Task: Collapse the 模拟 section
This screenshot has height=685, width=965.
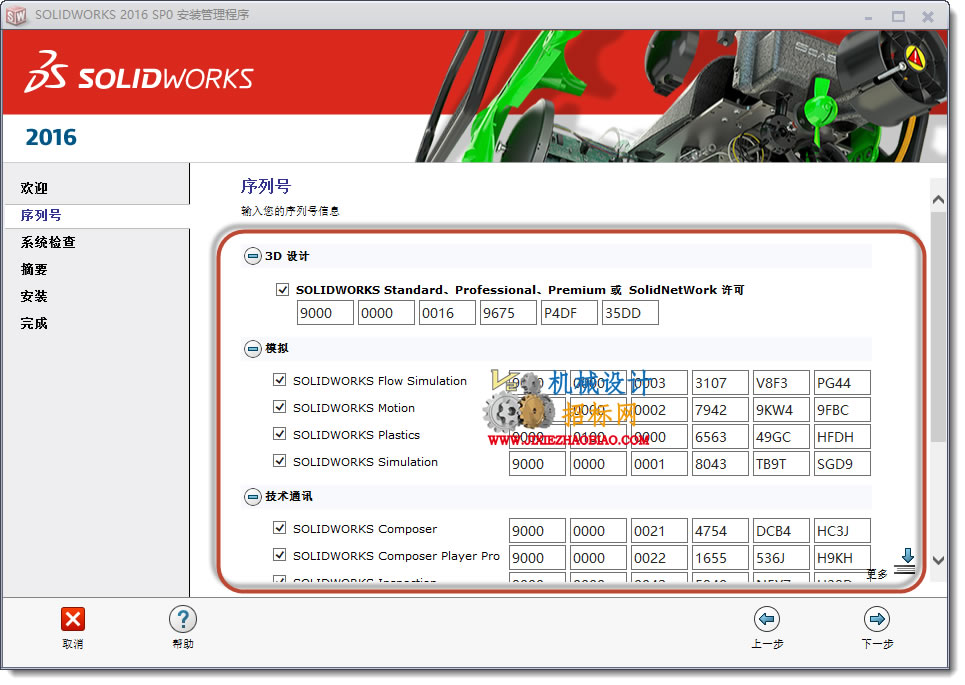Action: [252, 349]
